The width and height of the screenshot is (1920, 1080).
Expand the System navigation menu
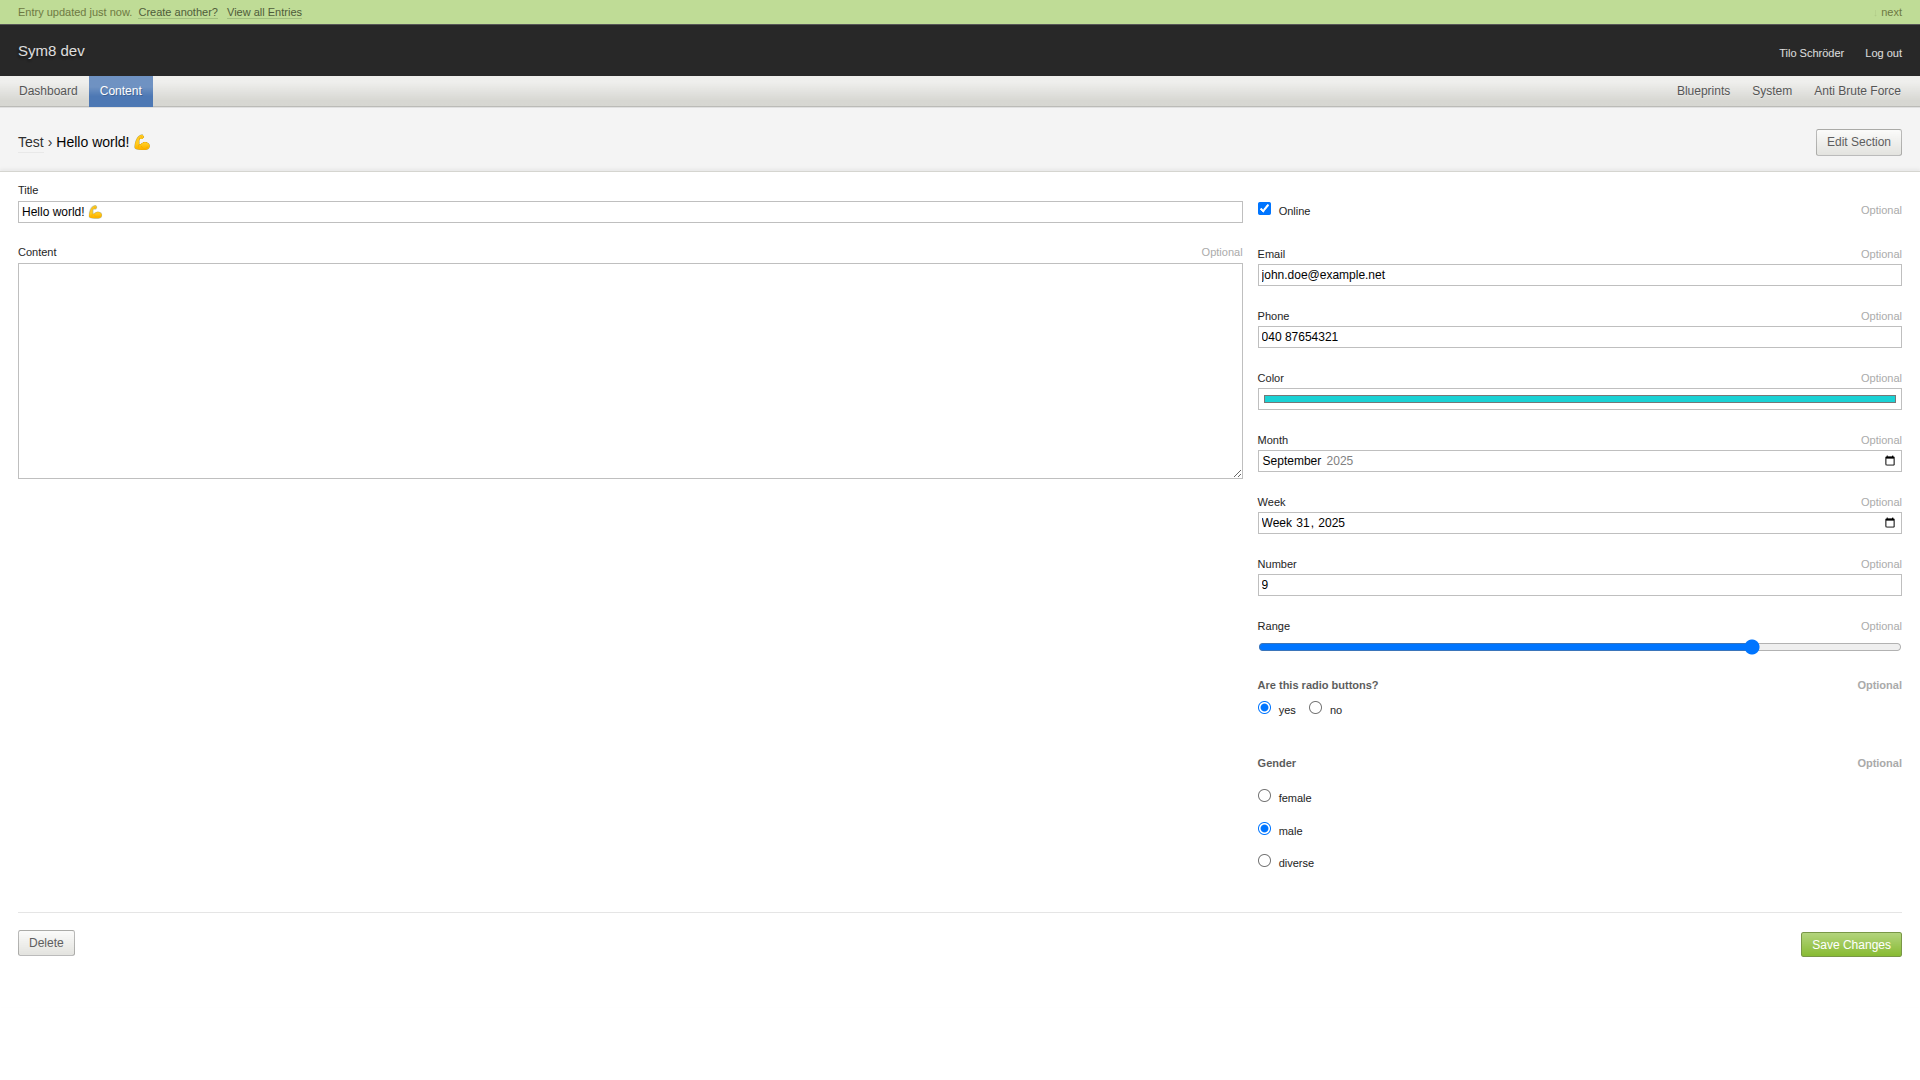[x=1771, y=91]
